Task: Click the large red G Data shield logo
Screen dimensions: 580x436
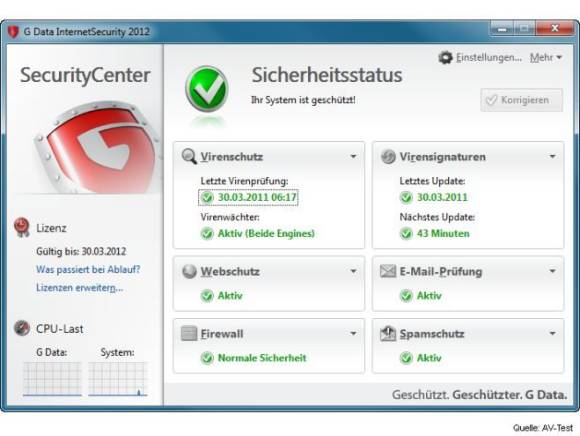Action: pos(99,148)
